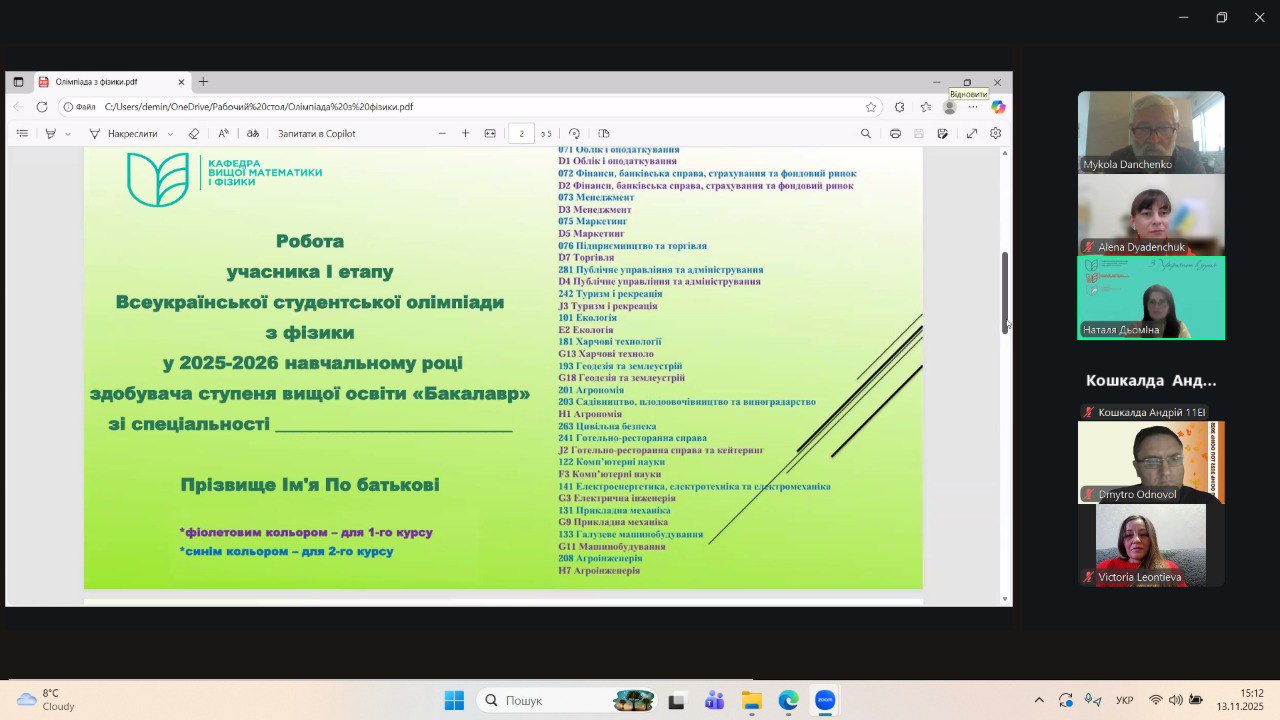1280x720 pixels.
Task: Enter PDF full screen mode
Action: [x=971, y=134]
